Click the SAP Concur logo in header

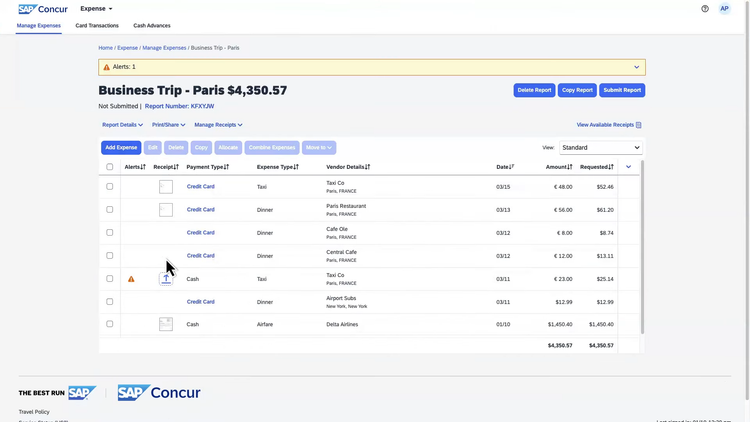43,9
